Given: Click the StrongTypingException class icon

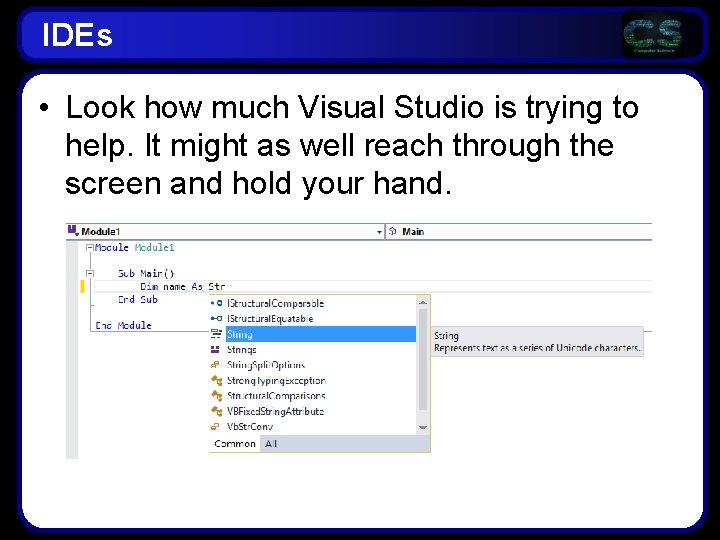Looking at the screenshot, I should click(216, 380).
